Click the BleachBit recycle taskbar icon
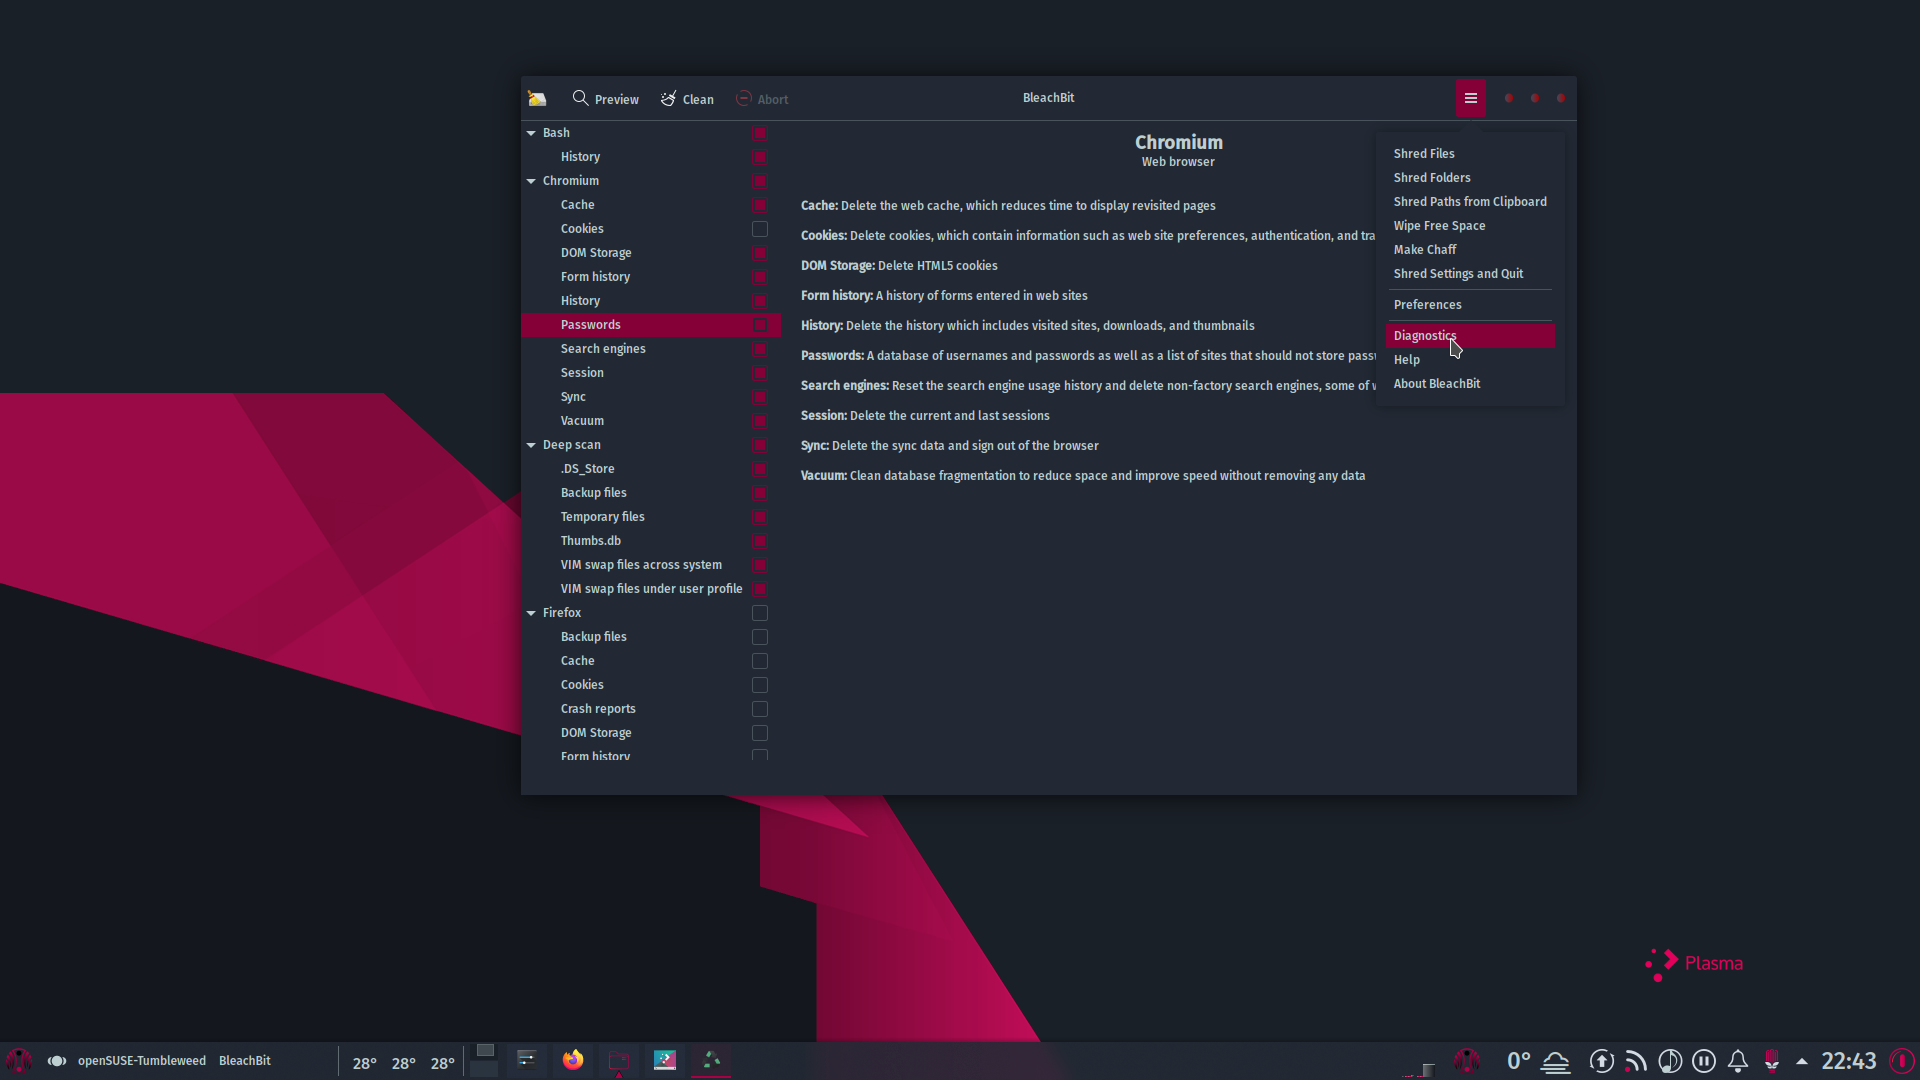The width and height of the screenshot is (1920, 1080). coord(711,1060)
